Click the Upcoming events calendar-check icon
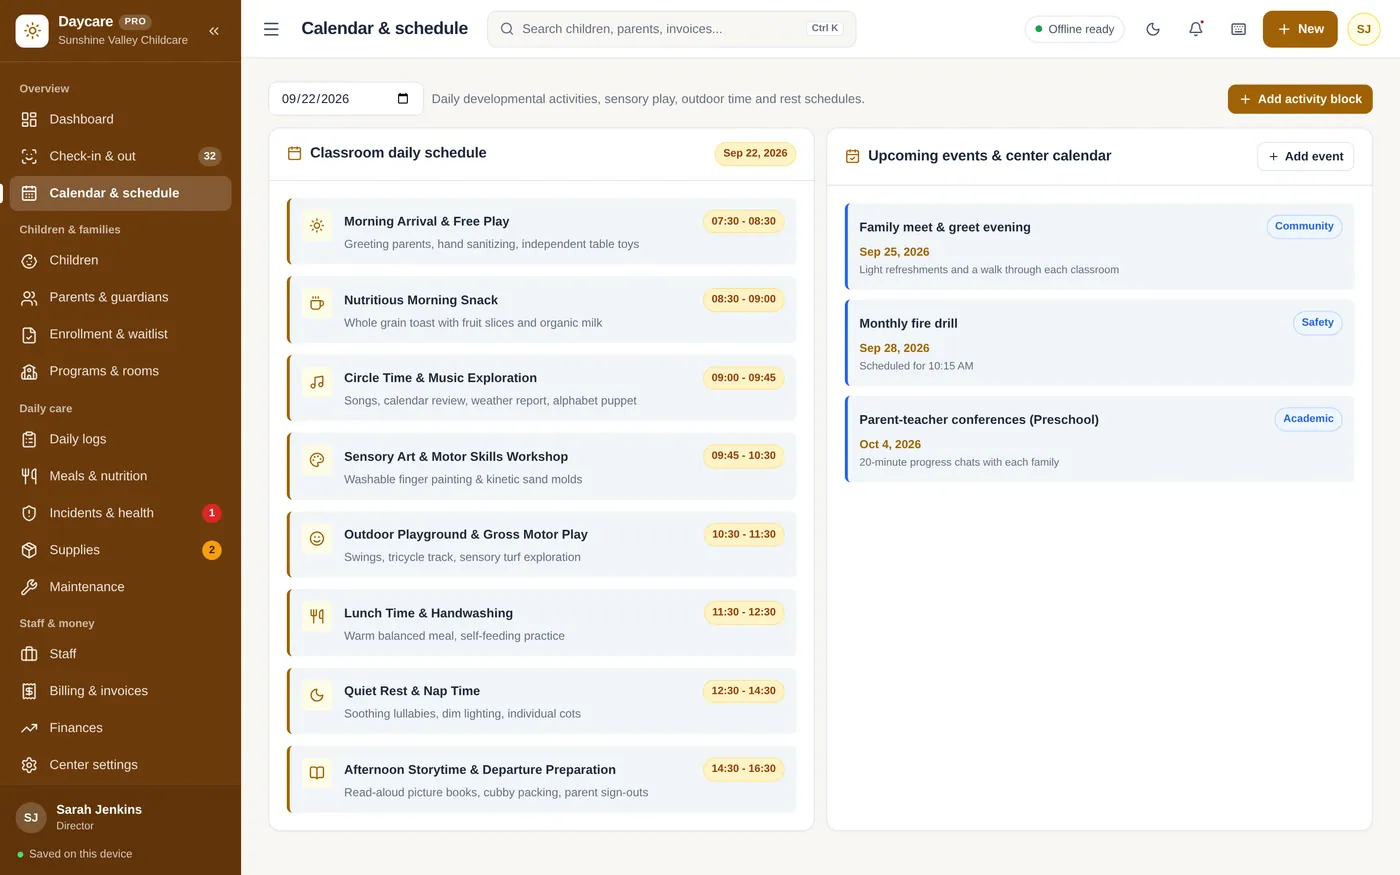Image resolution: width=1400 pixels, height=875 pixels. [853, 156]
